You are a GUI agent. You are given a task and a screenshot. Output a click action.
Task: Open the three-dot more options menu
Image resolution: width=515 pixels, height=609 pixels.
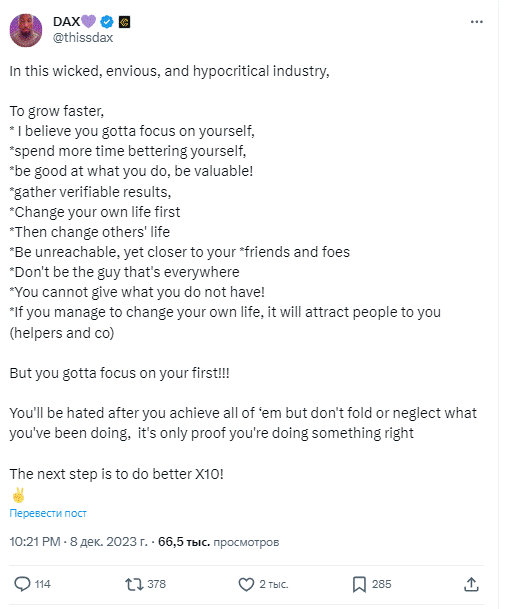477,22
